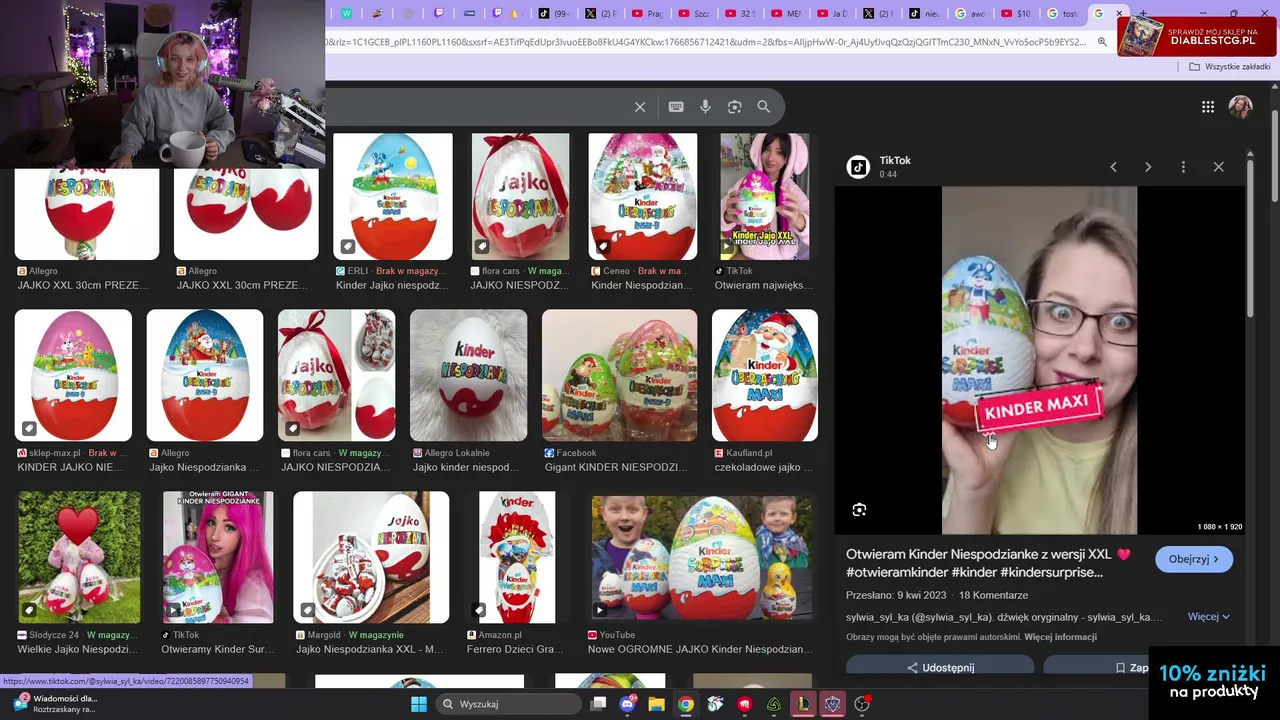The height and width of the screenshot is (720, 1280).
Task: Visit the TikTok page with Obejrzyj button
Action: point(1194,559)
